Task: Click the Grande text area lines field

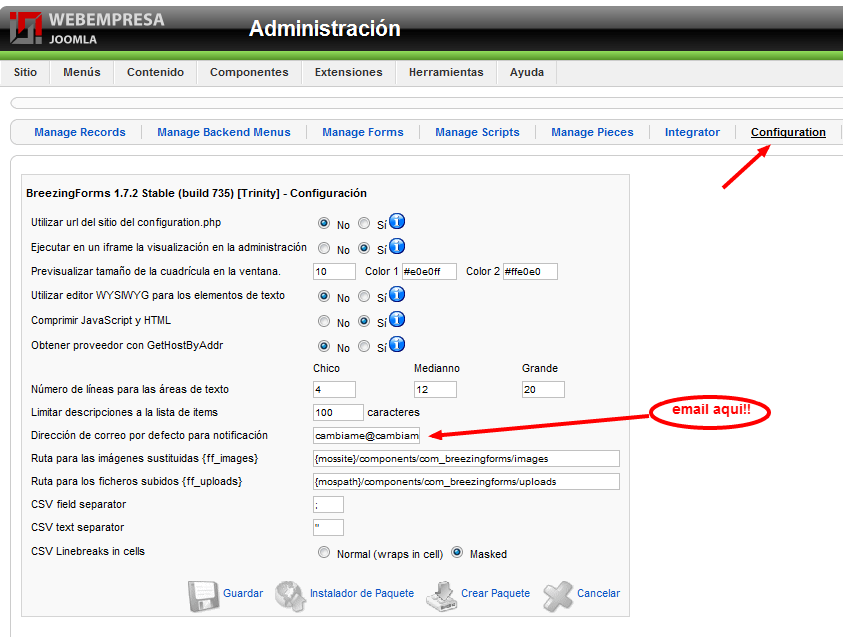Action: coord(543,389)
